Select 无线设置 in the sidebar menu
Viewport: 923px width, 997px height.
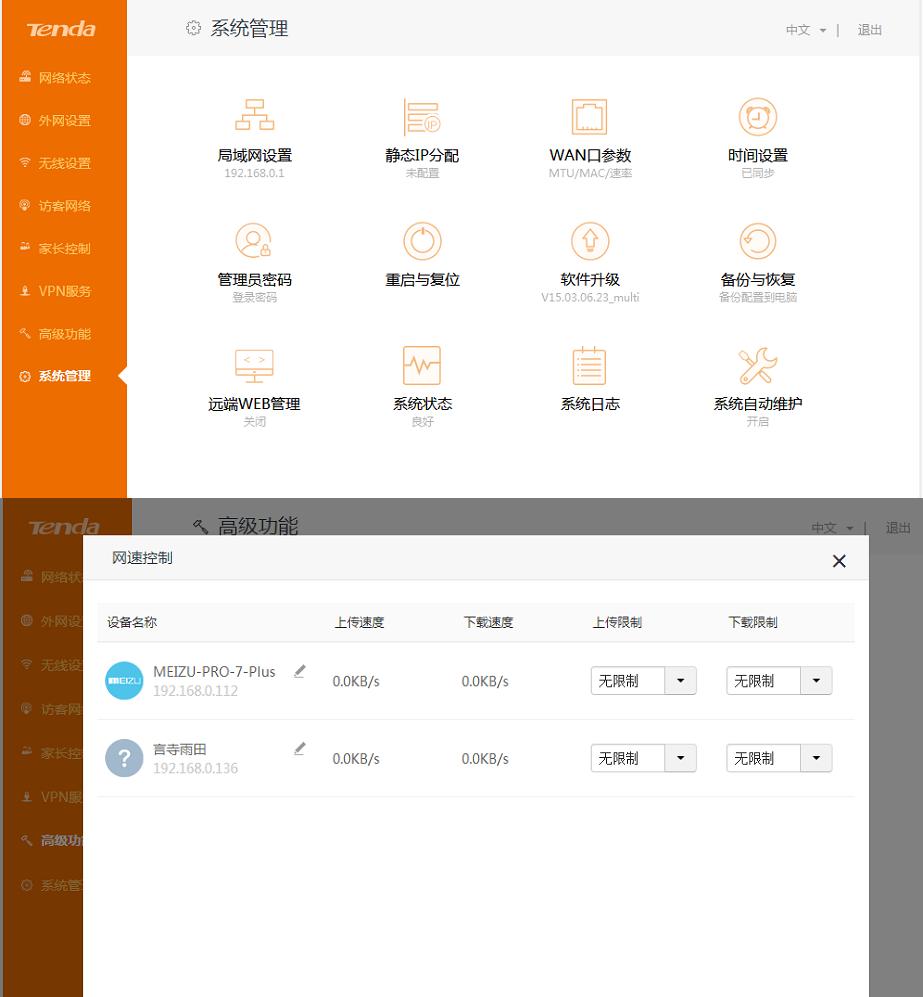click(x=63, y=162)
